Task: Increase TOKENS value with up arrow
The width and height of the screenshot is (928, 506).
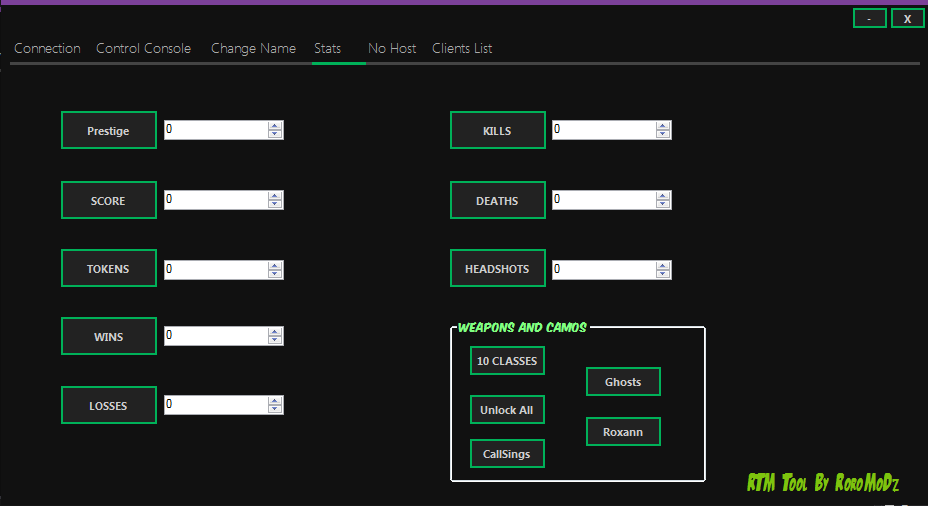Action: [x=275, y=266]
